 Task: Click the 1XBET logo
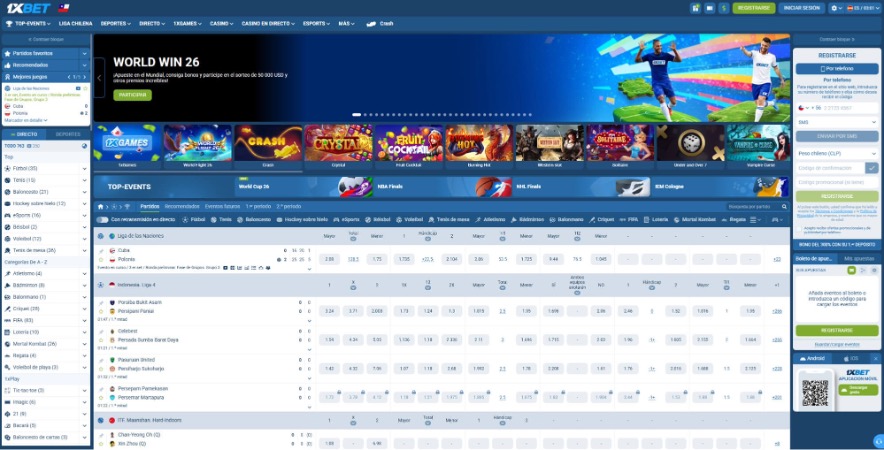[x=29, y=8]
